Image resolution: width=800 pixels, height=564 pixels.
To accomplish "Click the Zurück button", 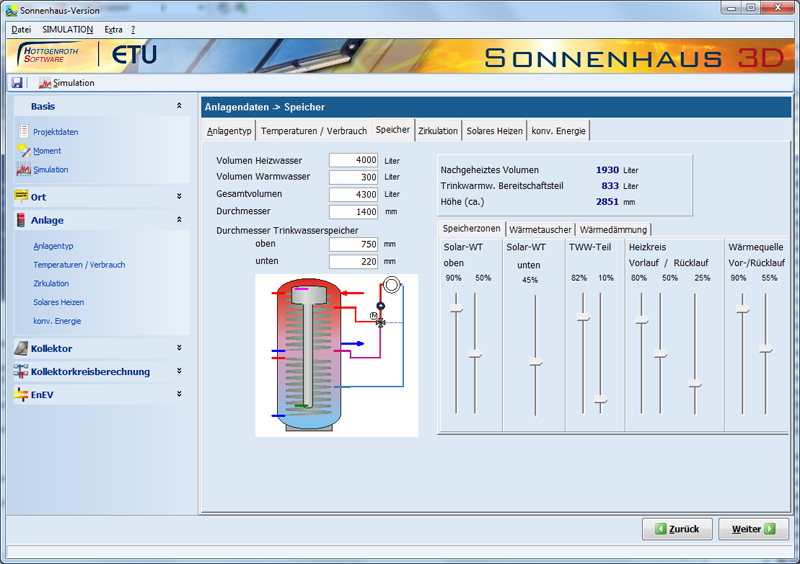I will 677,529.
